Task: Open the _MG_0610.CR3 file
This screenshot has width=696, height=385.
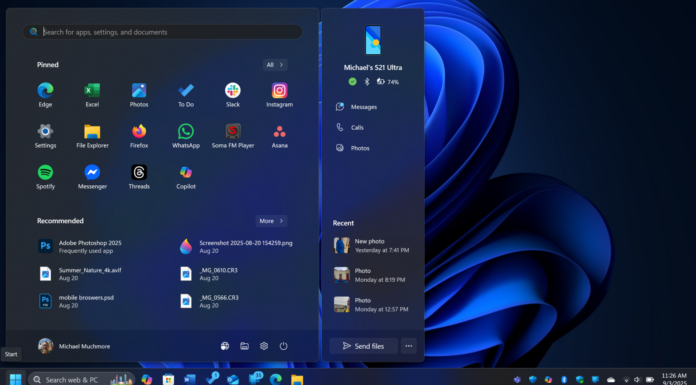Action: click(210, 274)
